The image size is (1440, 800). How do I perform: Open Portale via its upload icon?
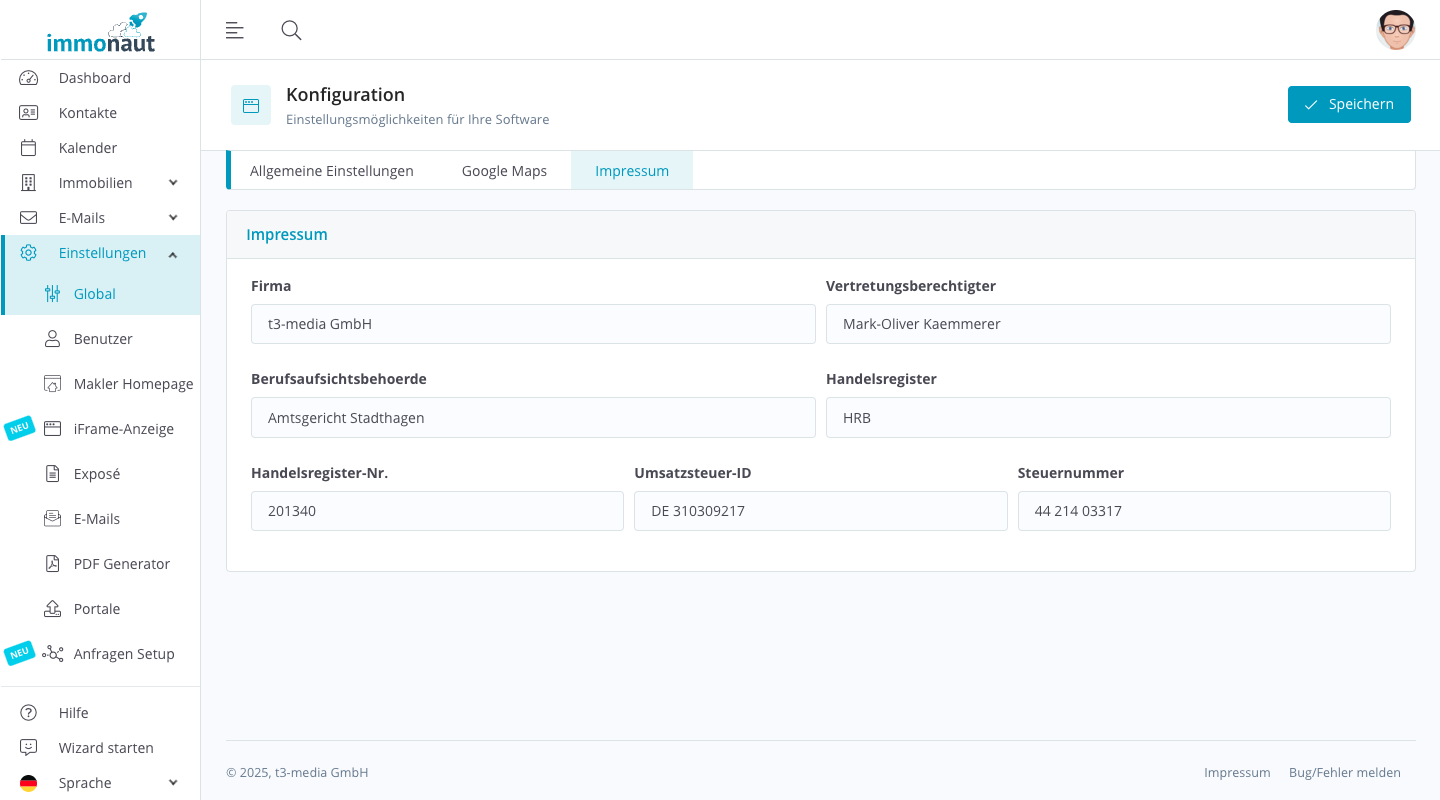point(51,608)
